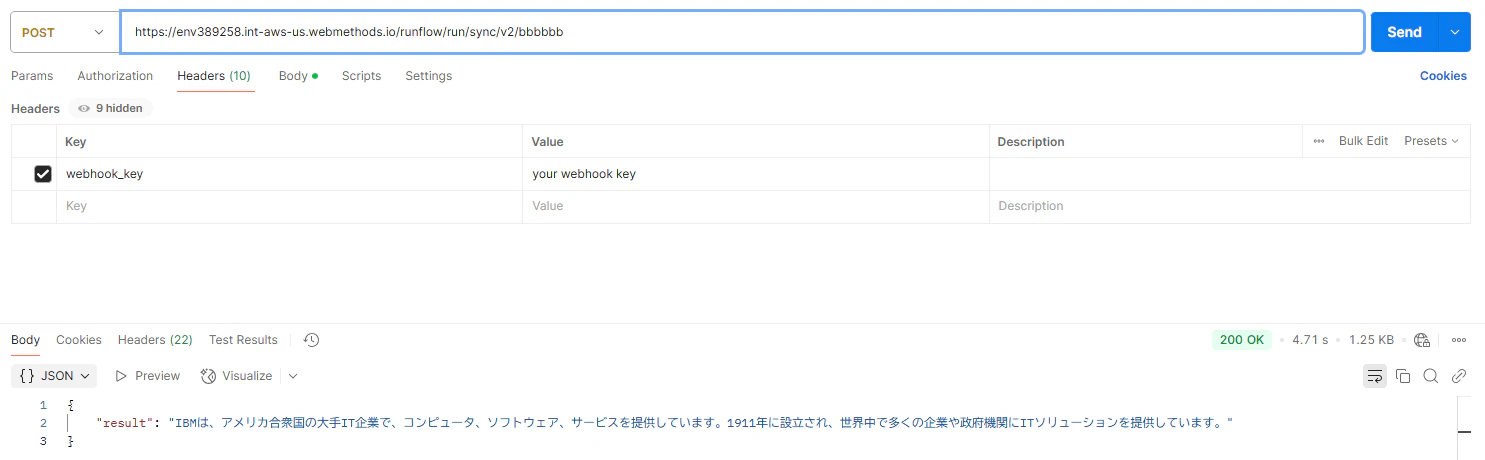
Task: Open the Settings tab
Action: [428, 76]
